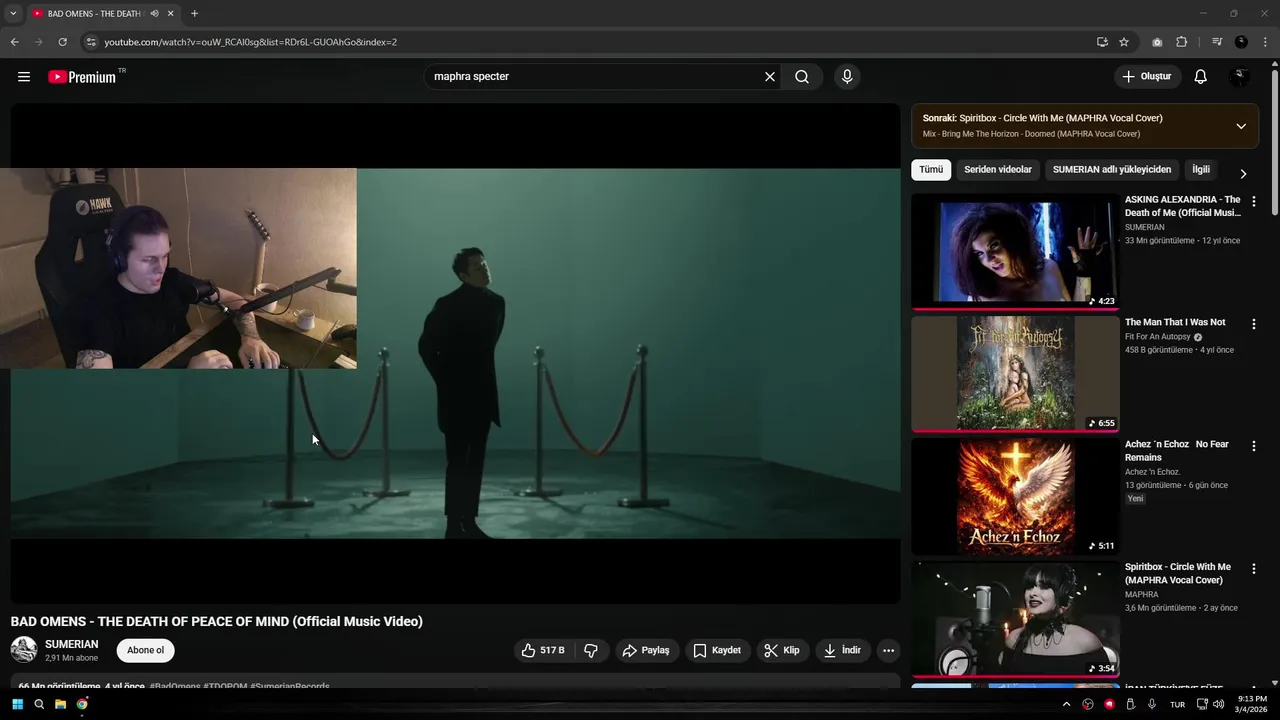
Task: Click the address bar URL
Action: (251, 42)
